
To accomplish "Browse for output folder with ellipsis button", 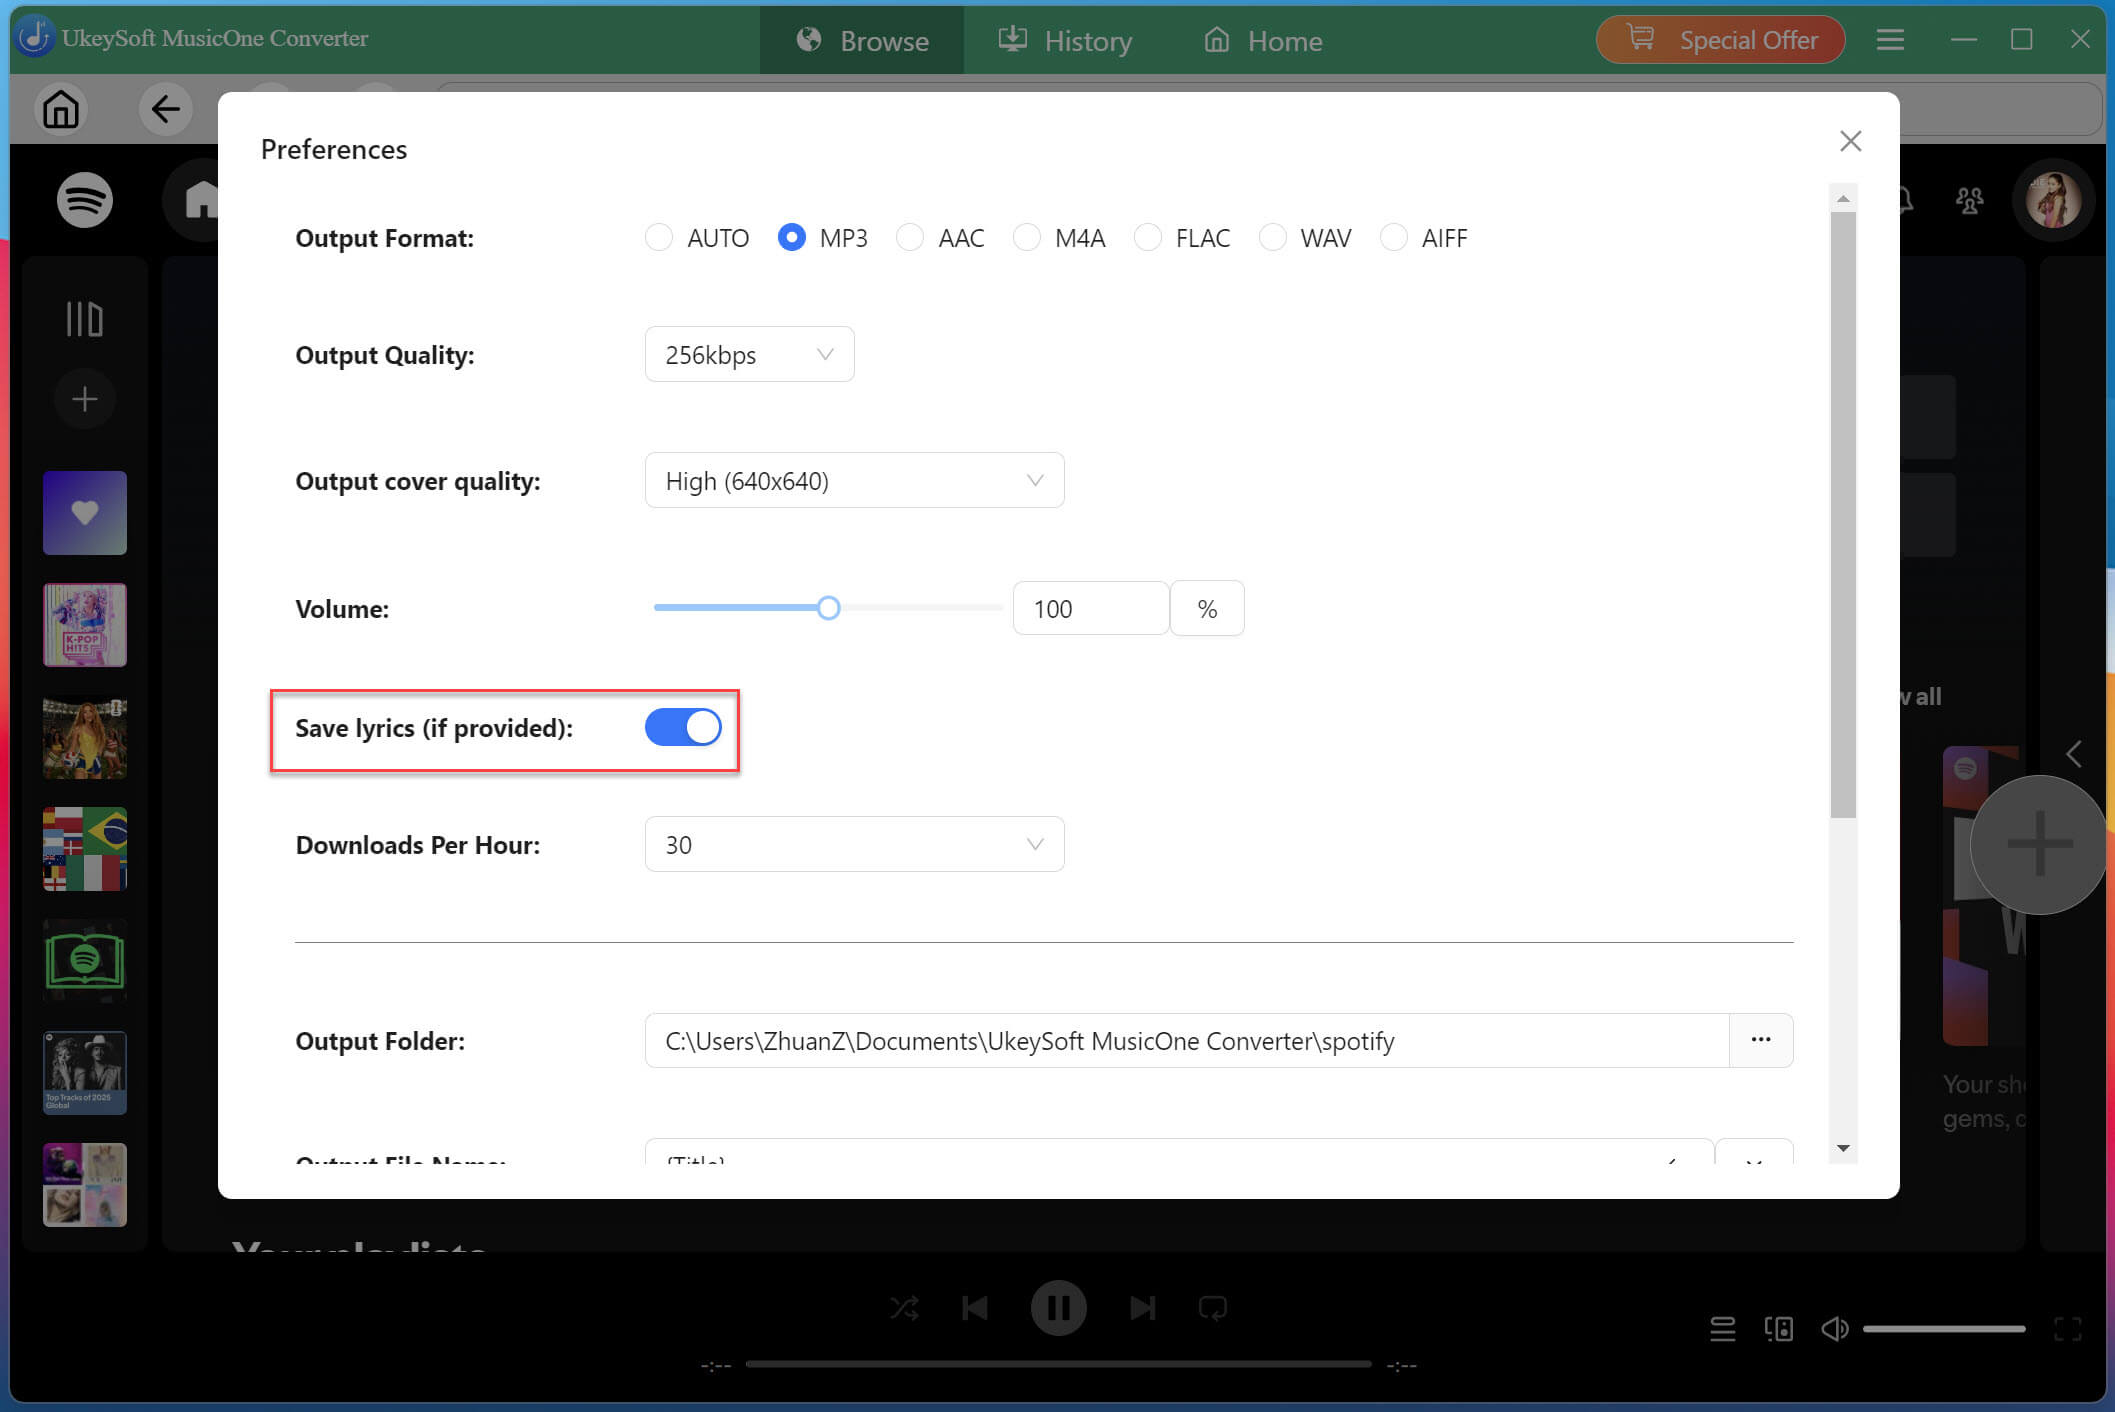I will click(x=1761, y=1040).
